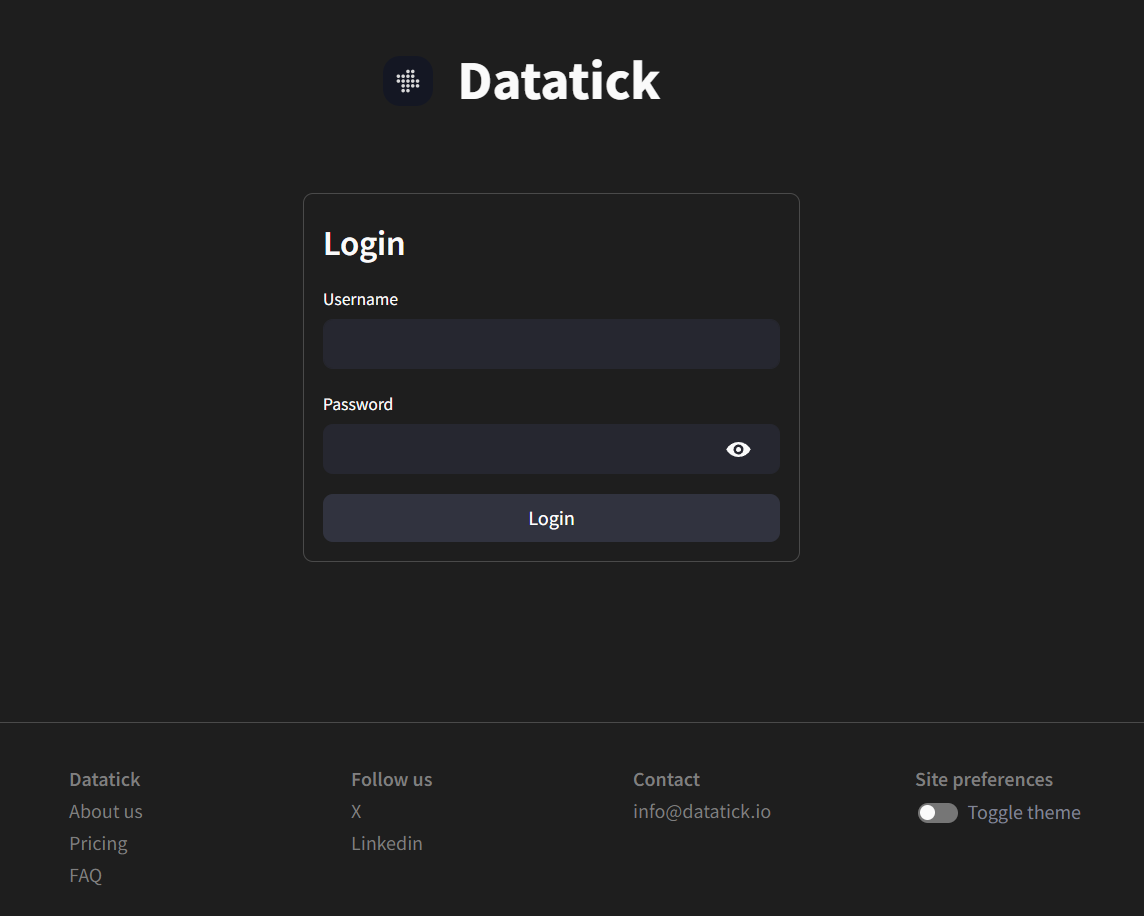Screen dimensions: 1144x916
Task: Click the Datatick dotted logo icon
Action: pos(408,81)
